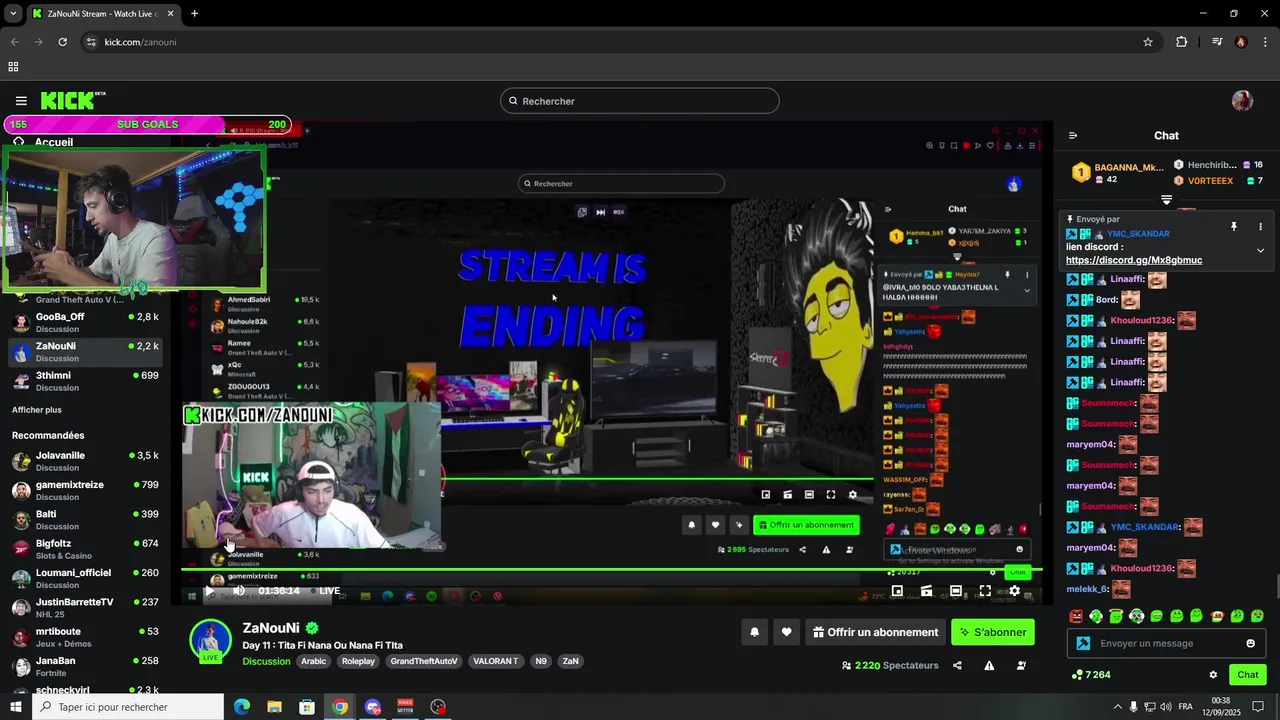Click the S'abonner button
This screenshot has width=1280, height=720.
(x=992, y=632)
